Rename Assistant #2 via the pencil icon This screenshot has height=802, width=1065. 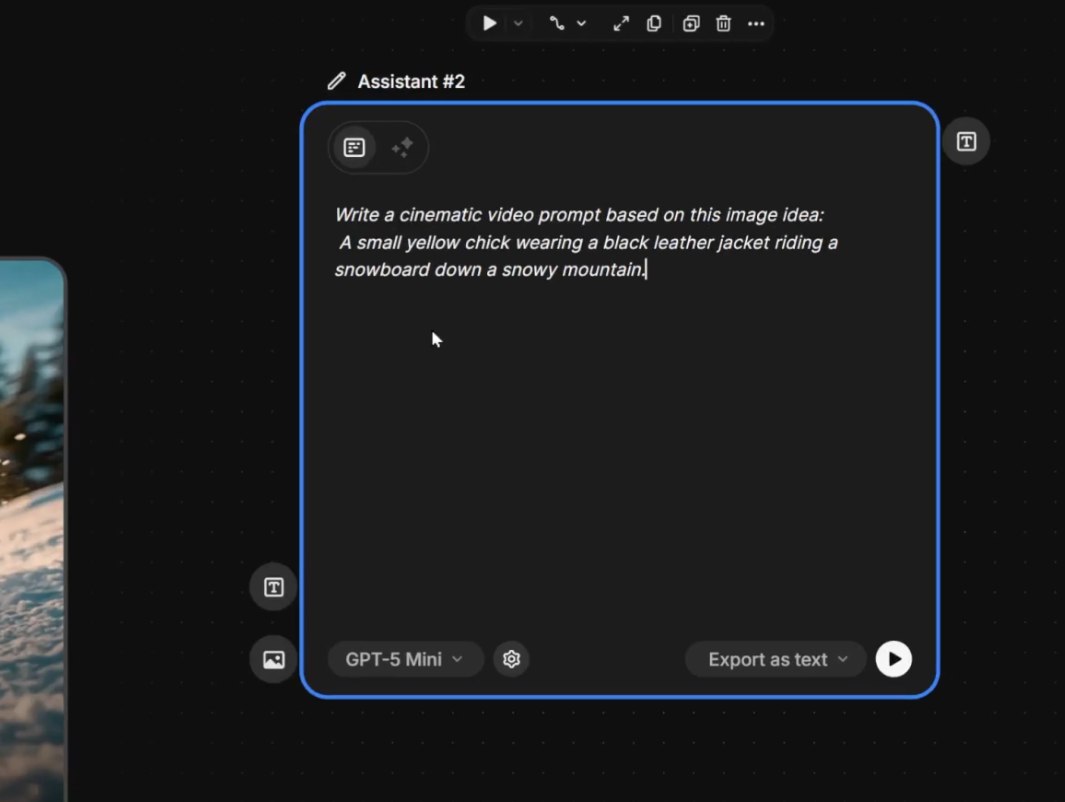click(x=336, y=80)
